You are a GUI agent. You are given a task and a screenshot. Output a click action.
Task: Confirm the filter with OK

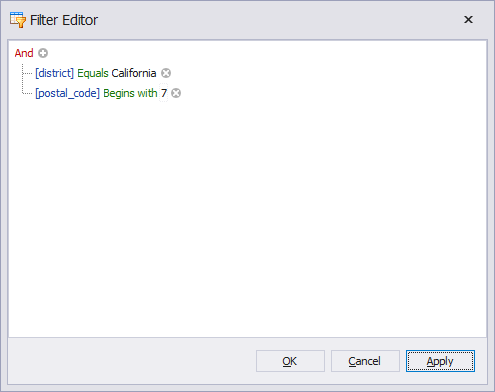[290, 361]
